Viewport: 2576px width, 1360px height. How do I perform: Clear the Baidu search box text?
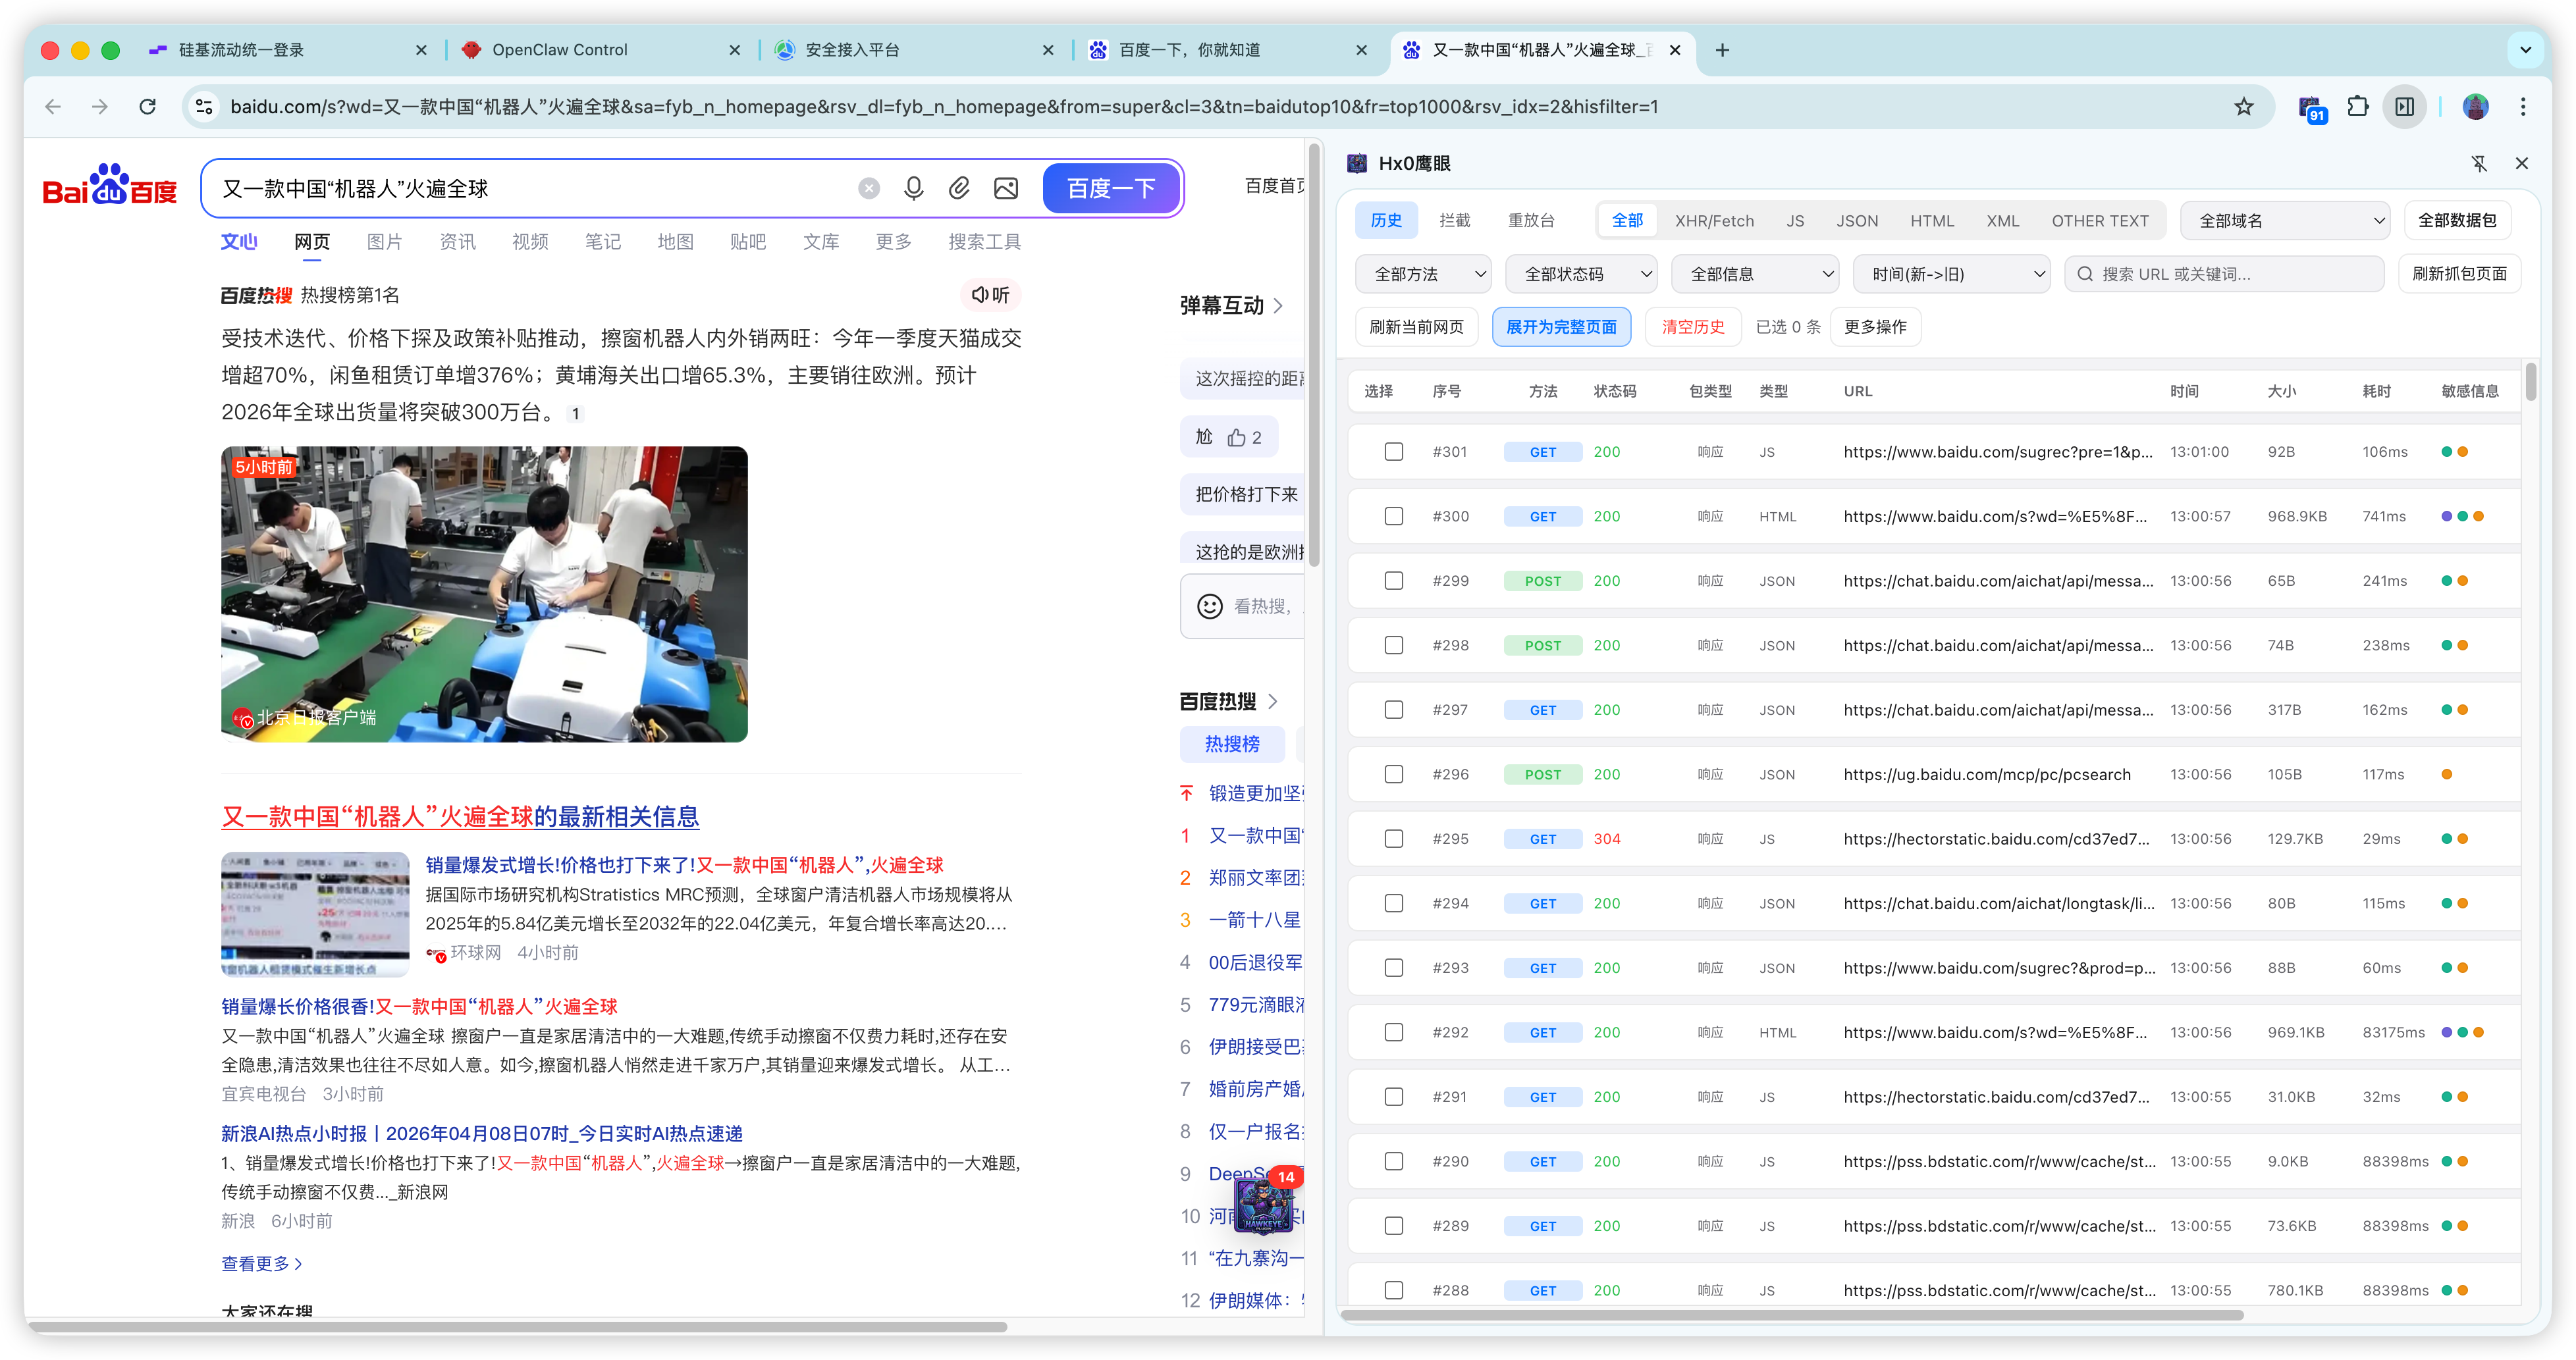tap(869, 189)
